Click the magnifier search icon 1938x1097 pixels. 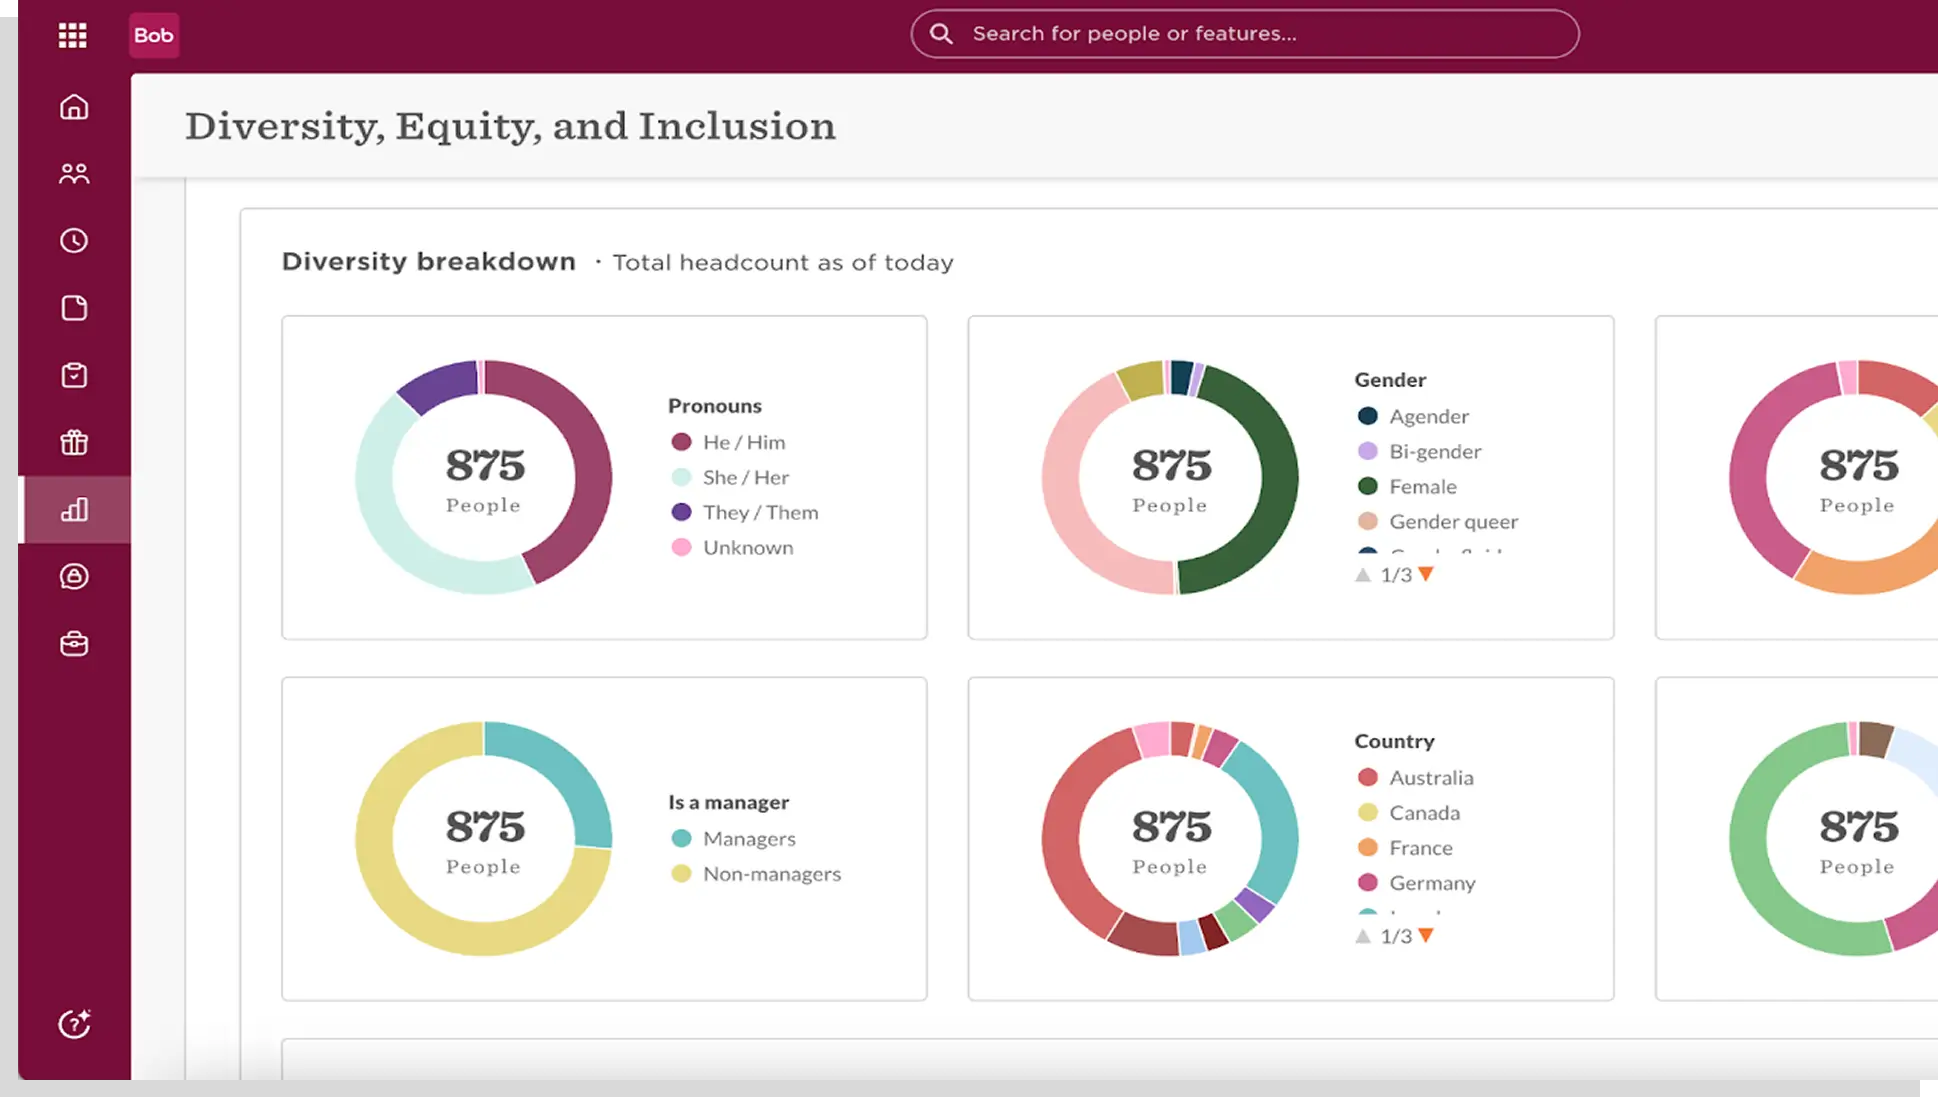pyautogui.click(x=941, y=34)
